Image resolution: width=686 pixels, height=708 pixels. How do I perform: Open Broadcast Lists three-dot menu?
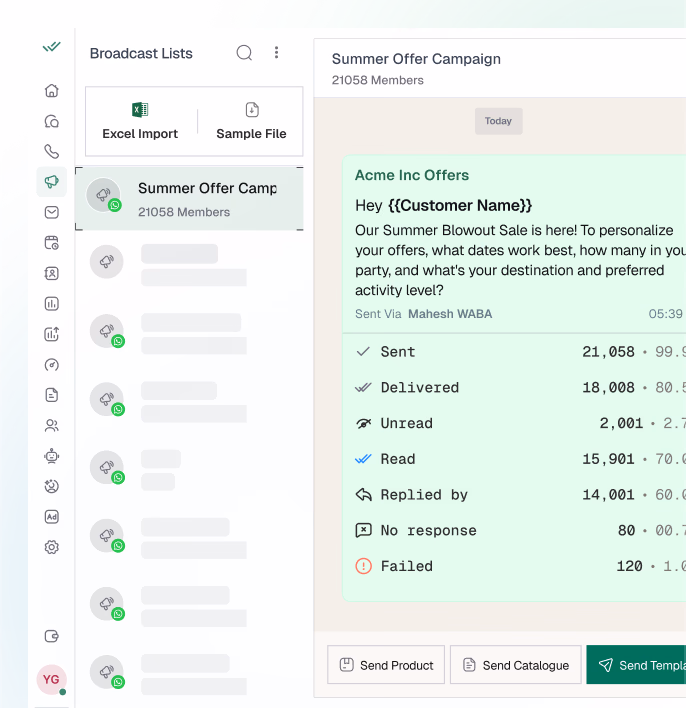277,53
